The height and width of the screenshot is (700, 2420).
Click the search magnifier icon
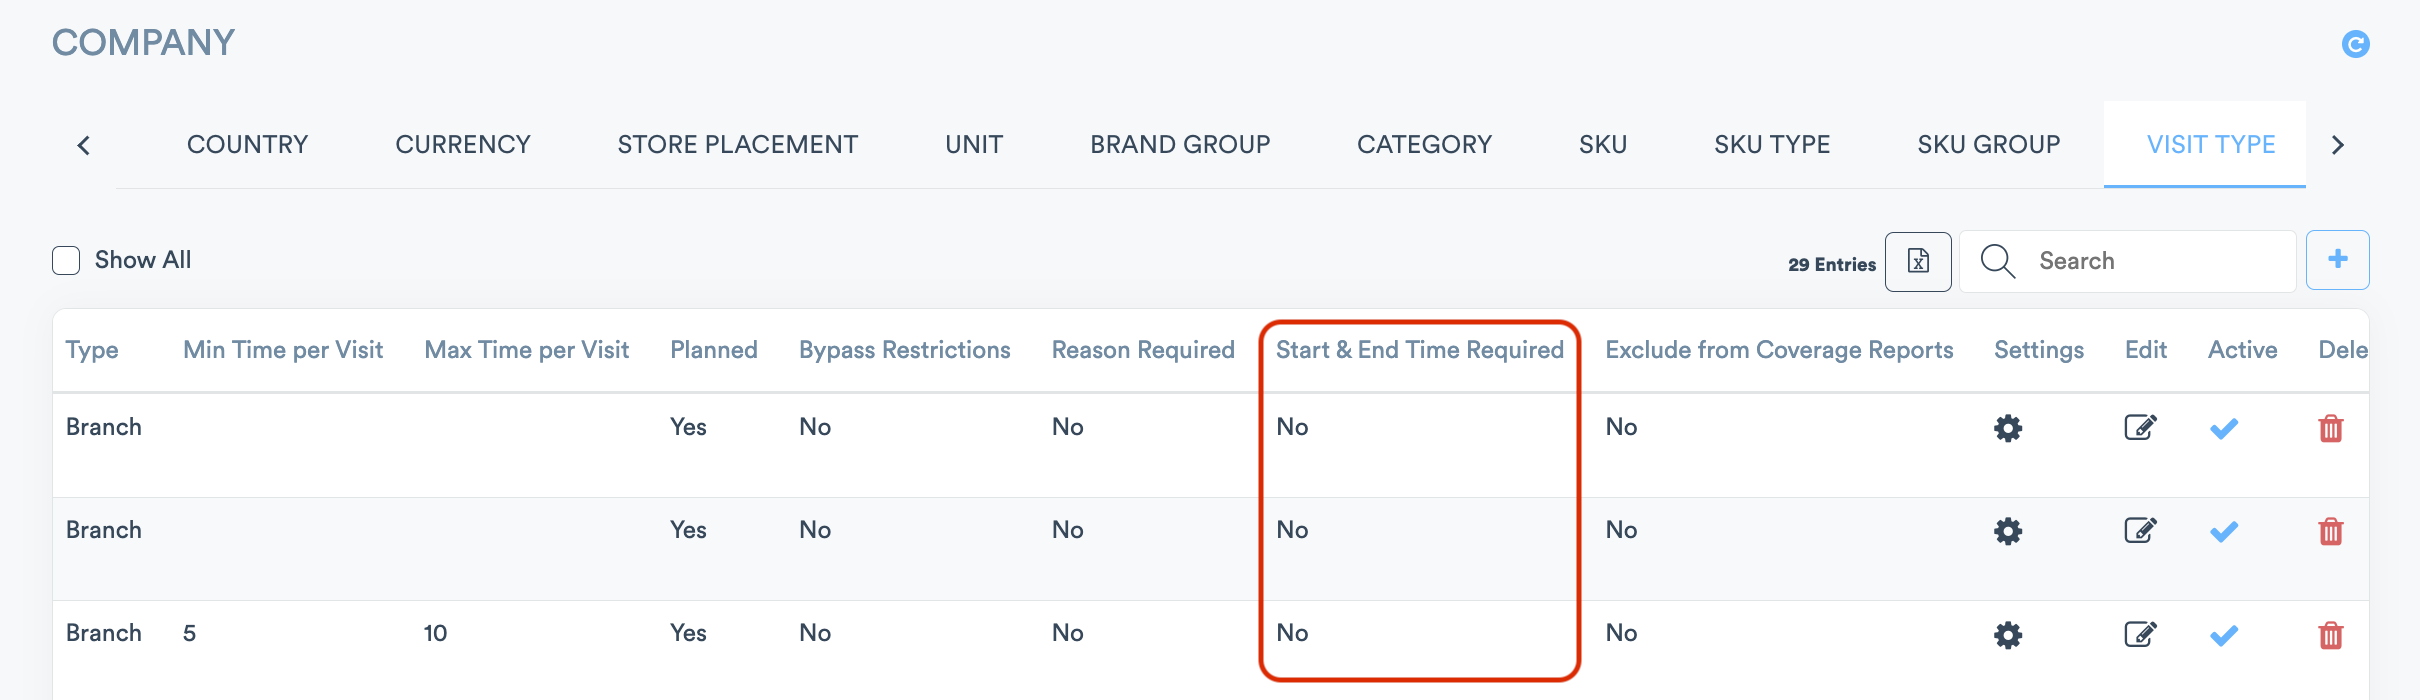(1997, 261)
